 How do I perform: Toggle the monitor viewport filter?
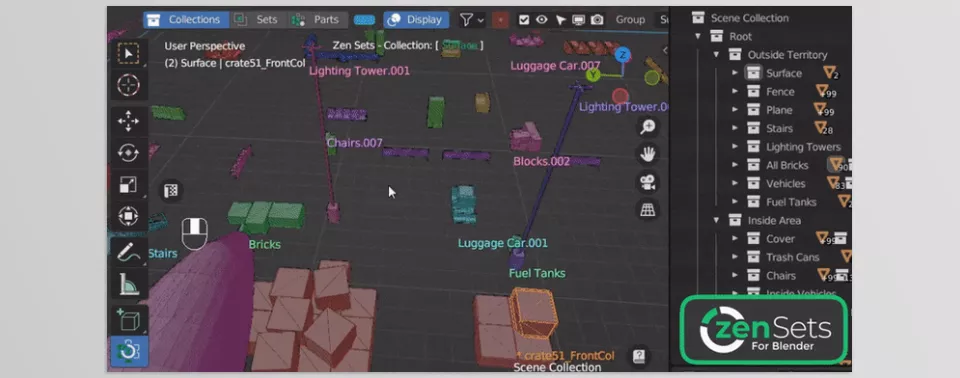tap(579, 20)
